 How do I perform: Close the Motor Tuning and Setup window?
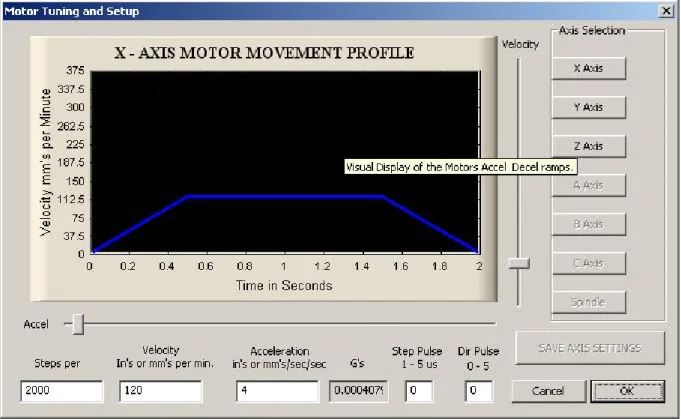[x=666, y=11]
